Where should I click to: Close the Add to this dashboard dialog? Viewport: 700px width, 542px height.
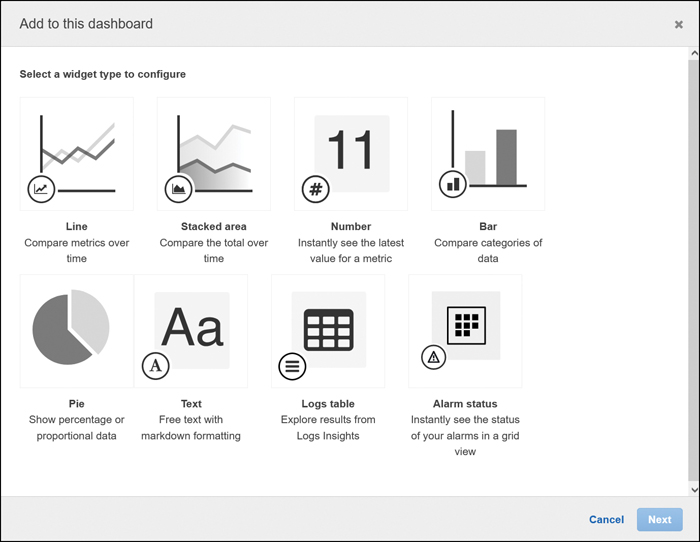[x=679, y=25]
